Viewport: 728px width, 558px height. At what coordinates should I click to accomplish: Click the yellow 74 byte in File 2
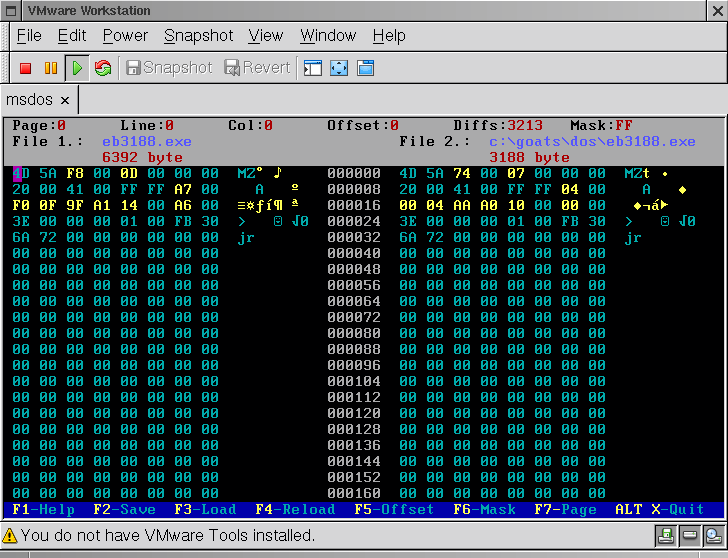(462, 174)
